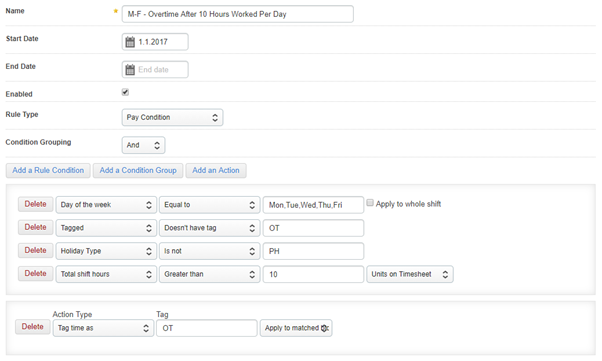Click Add a Condition Group button
The image size is (602, 361).
[138, 171]
